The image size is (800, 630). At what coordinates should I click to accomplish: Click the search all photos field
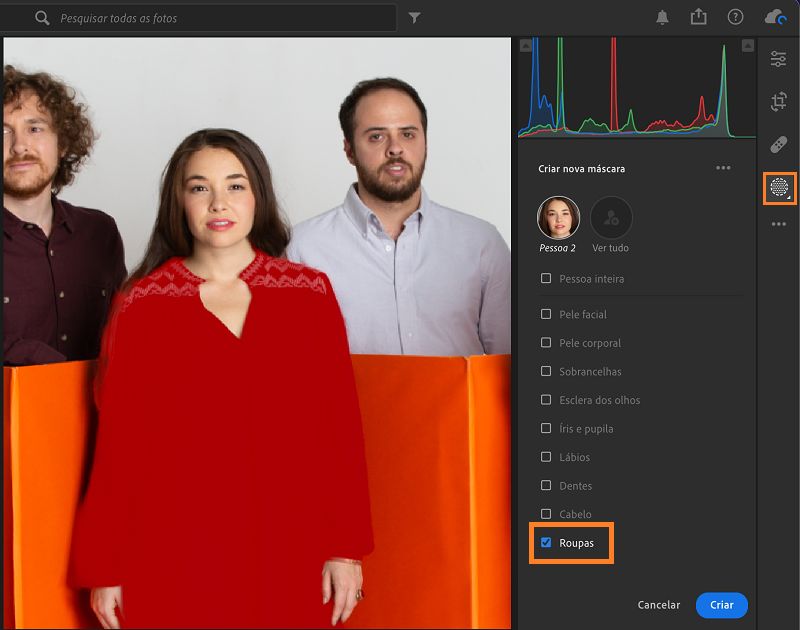(198, 18)
